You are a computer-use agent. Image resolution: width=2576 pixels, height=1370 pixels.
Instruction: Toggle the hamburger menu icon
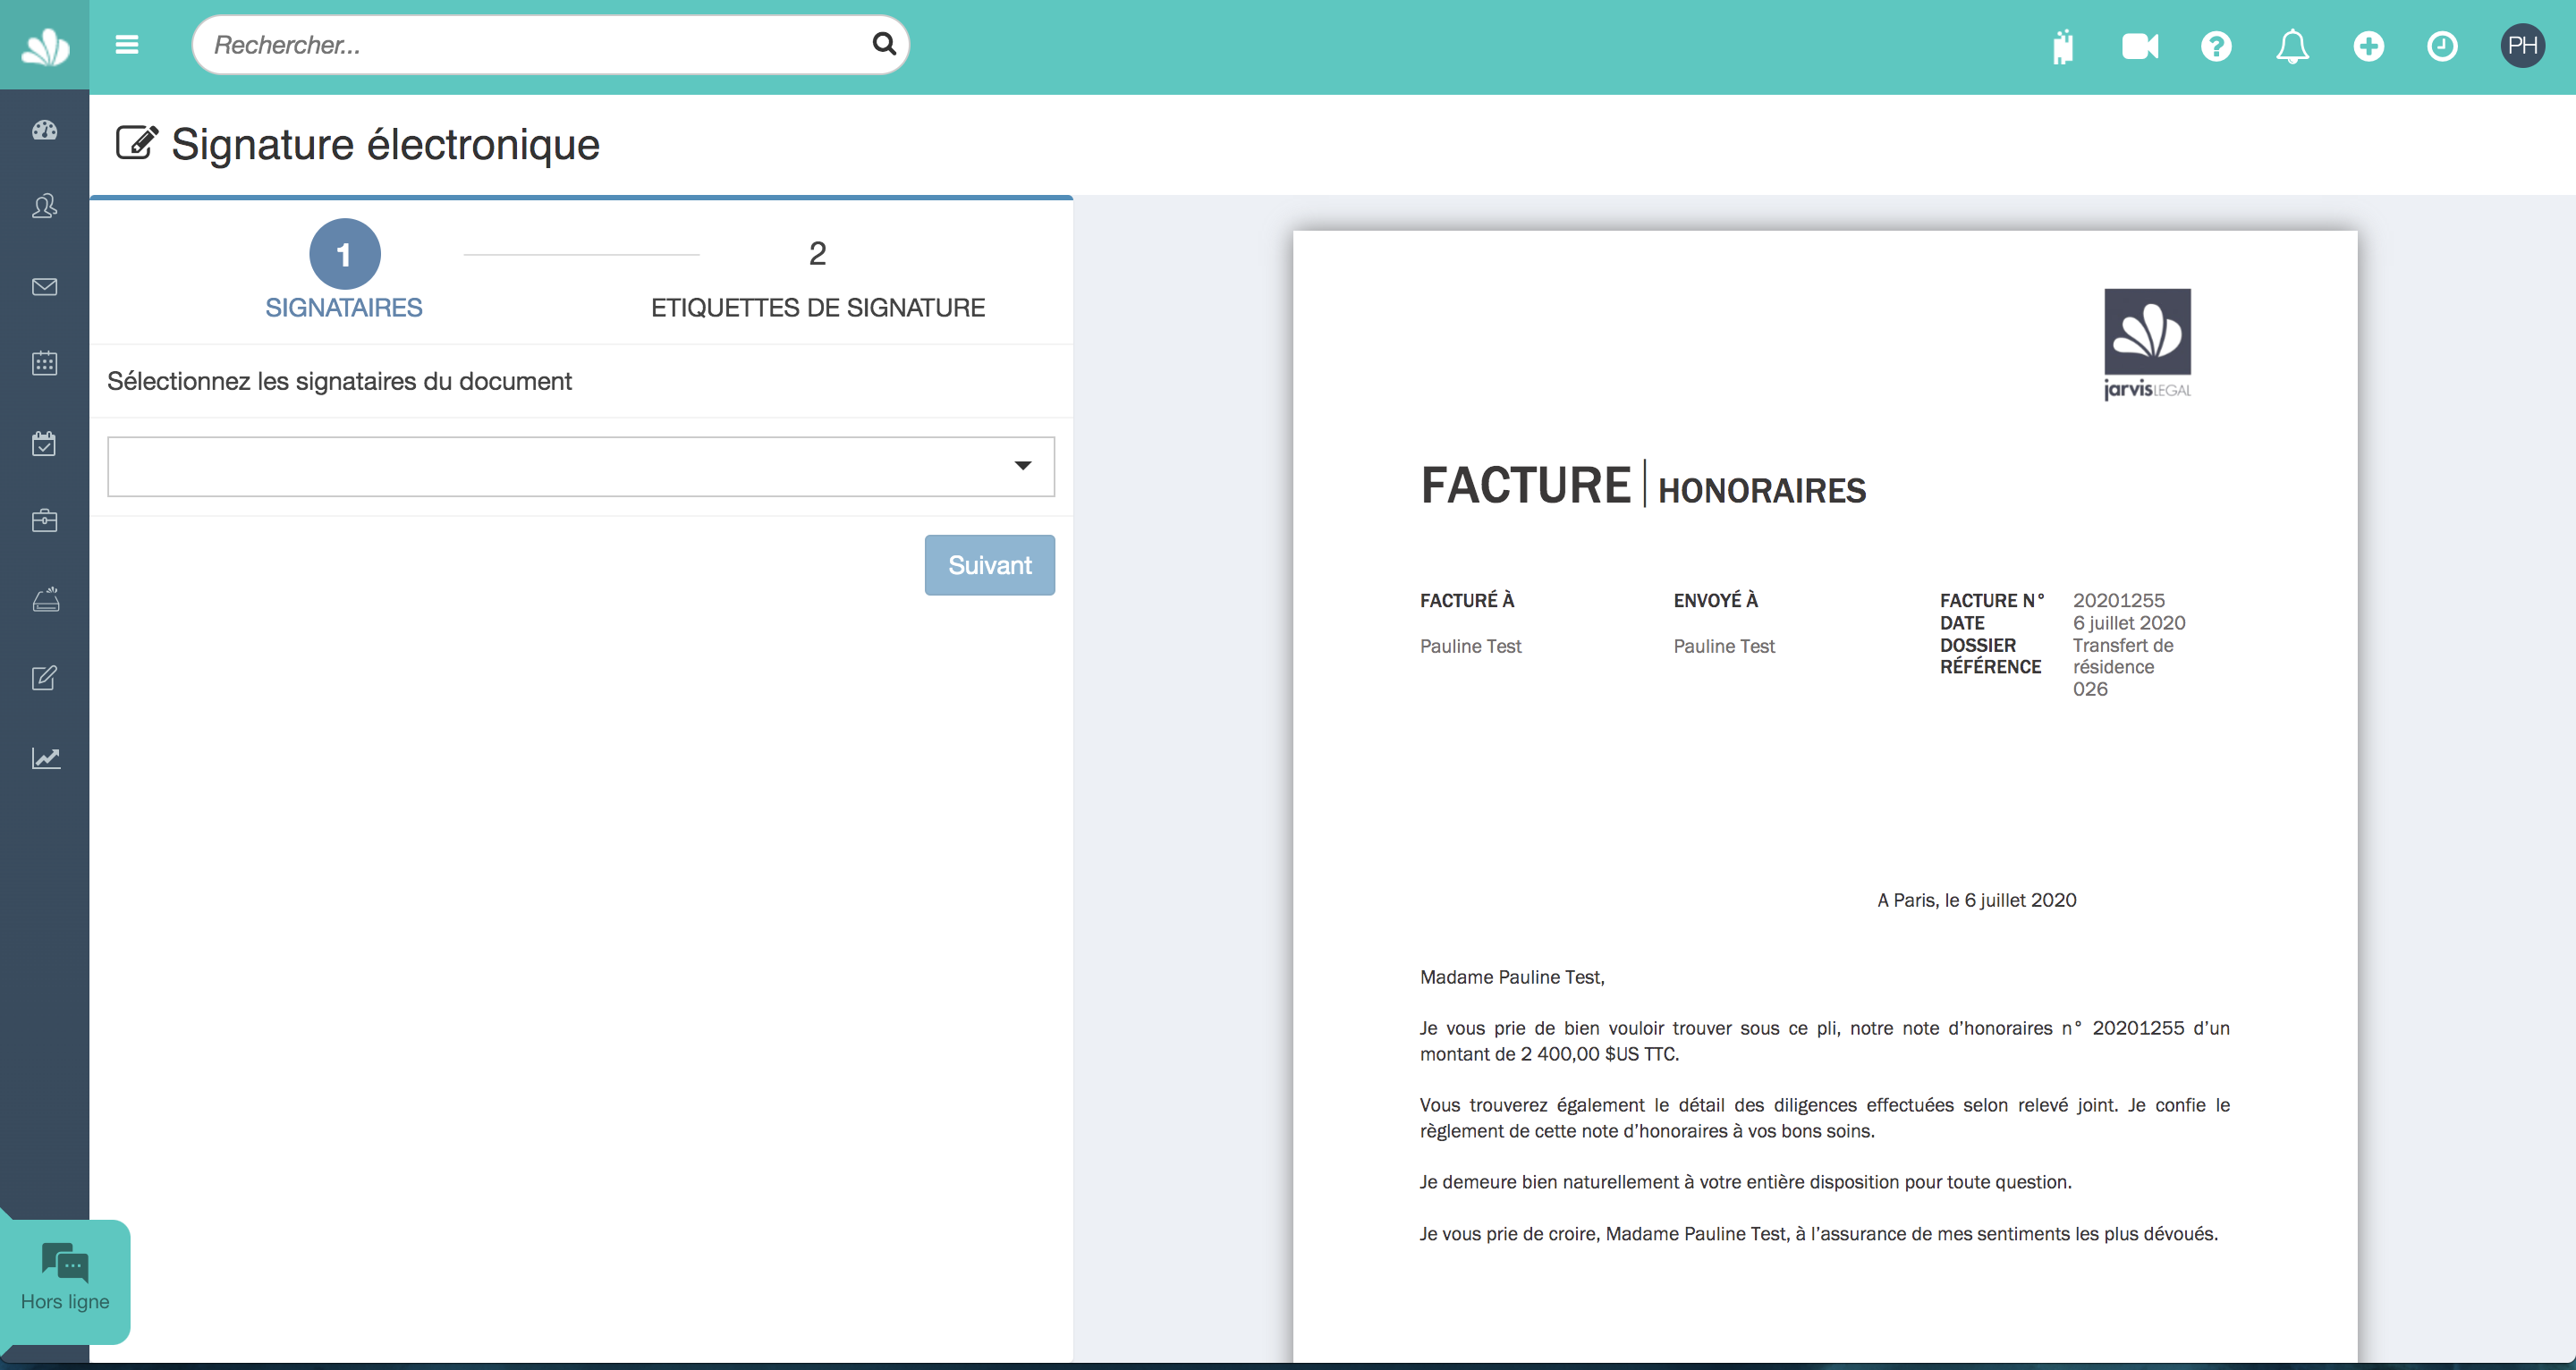click(x=127, y=45)
